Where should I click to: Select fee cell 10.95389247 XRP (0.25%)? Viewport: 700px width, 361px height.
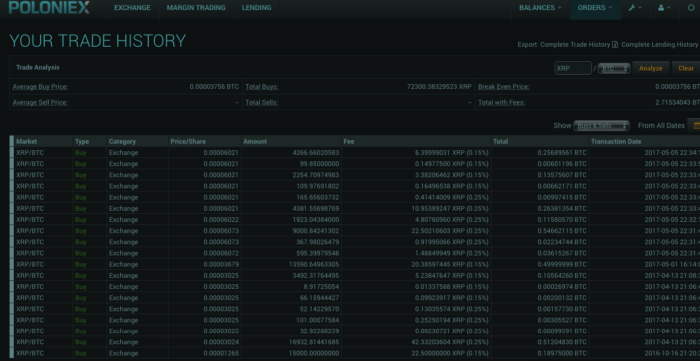coord(450,208)
